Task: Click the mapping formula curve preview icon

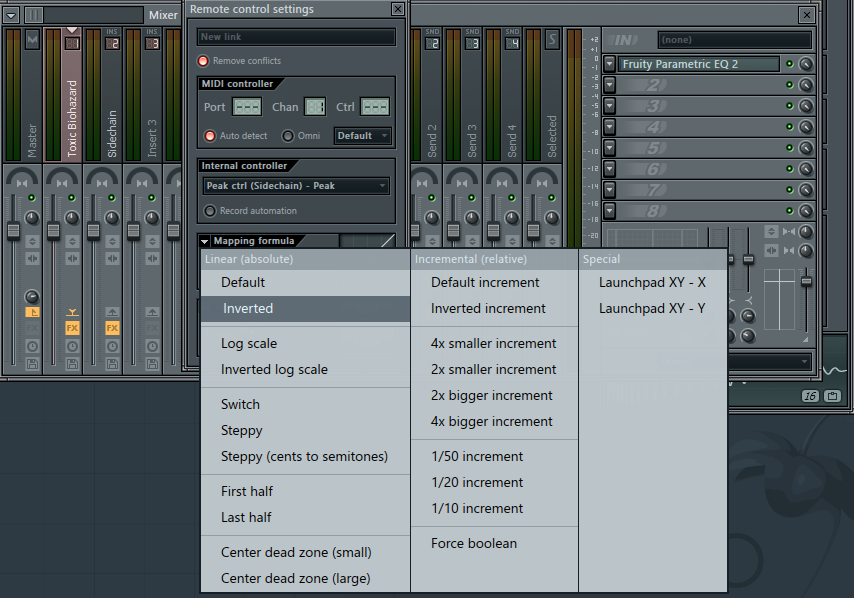Action: click(x=367, y=240)
